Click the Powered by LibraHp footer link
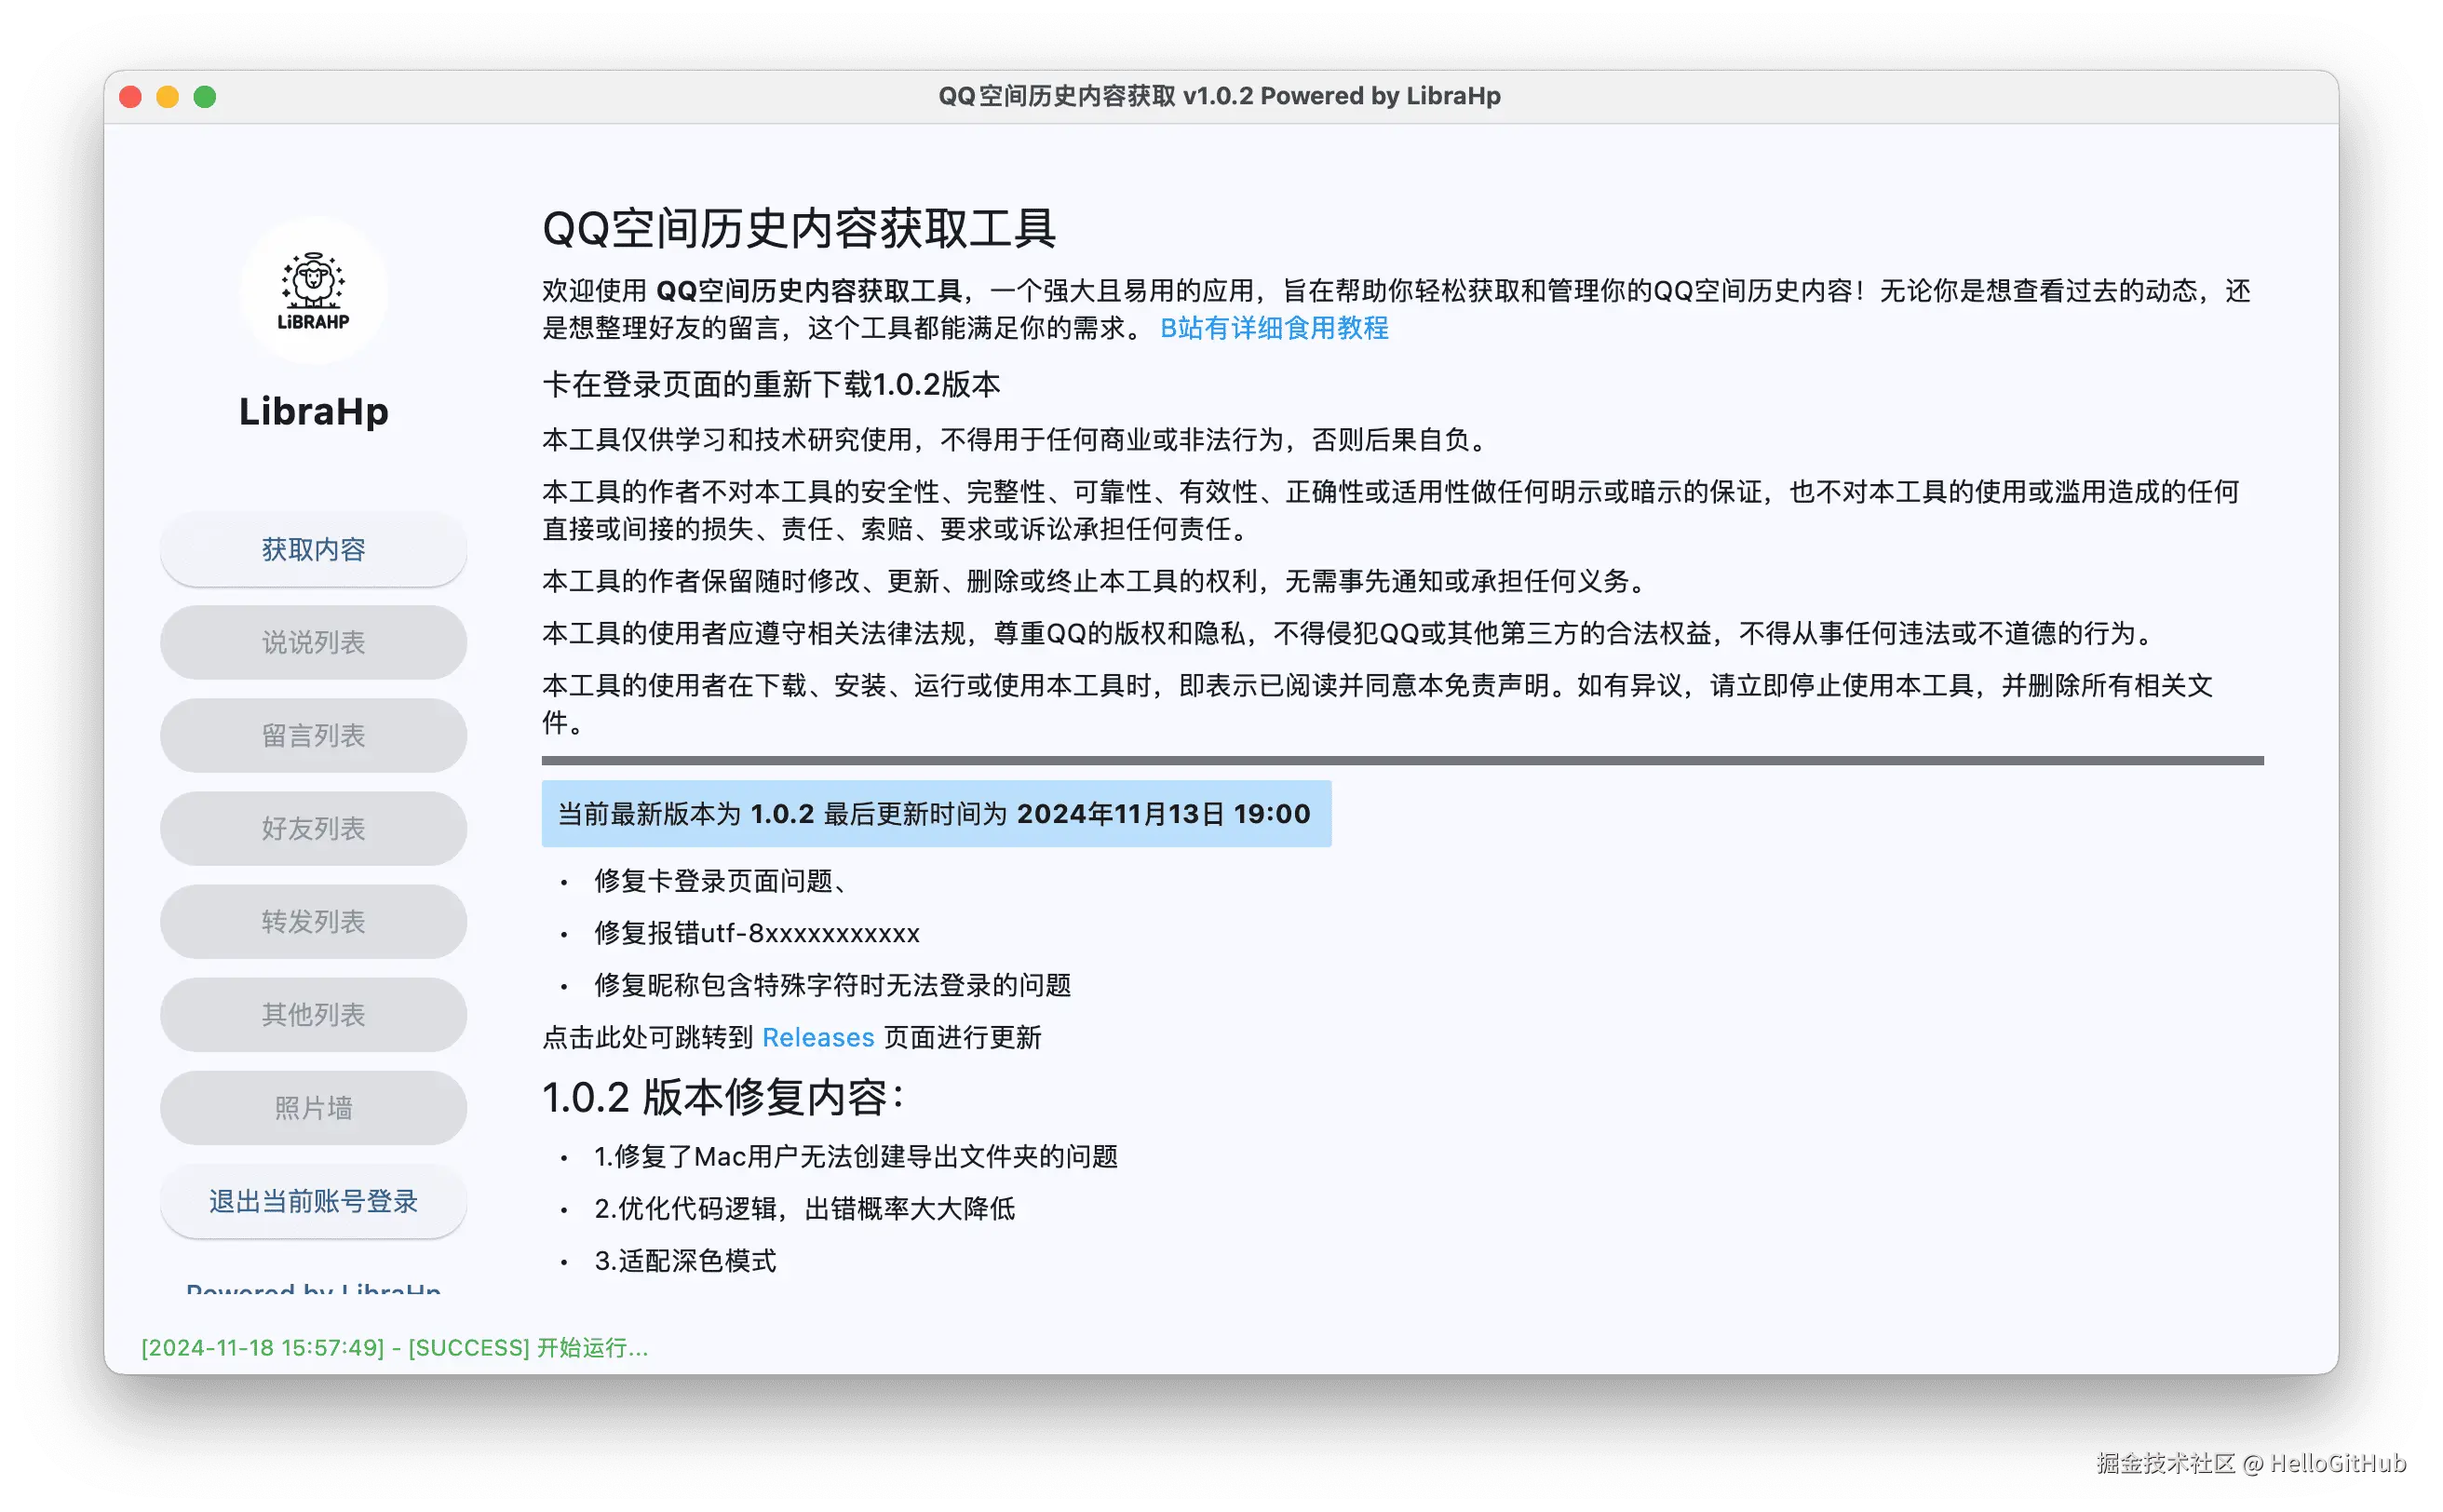This screenshot has height=1512, width=2443. coord(313,1288)
